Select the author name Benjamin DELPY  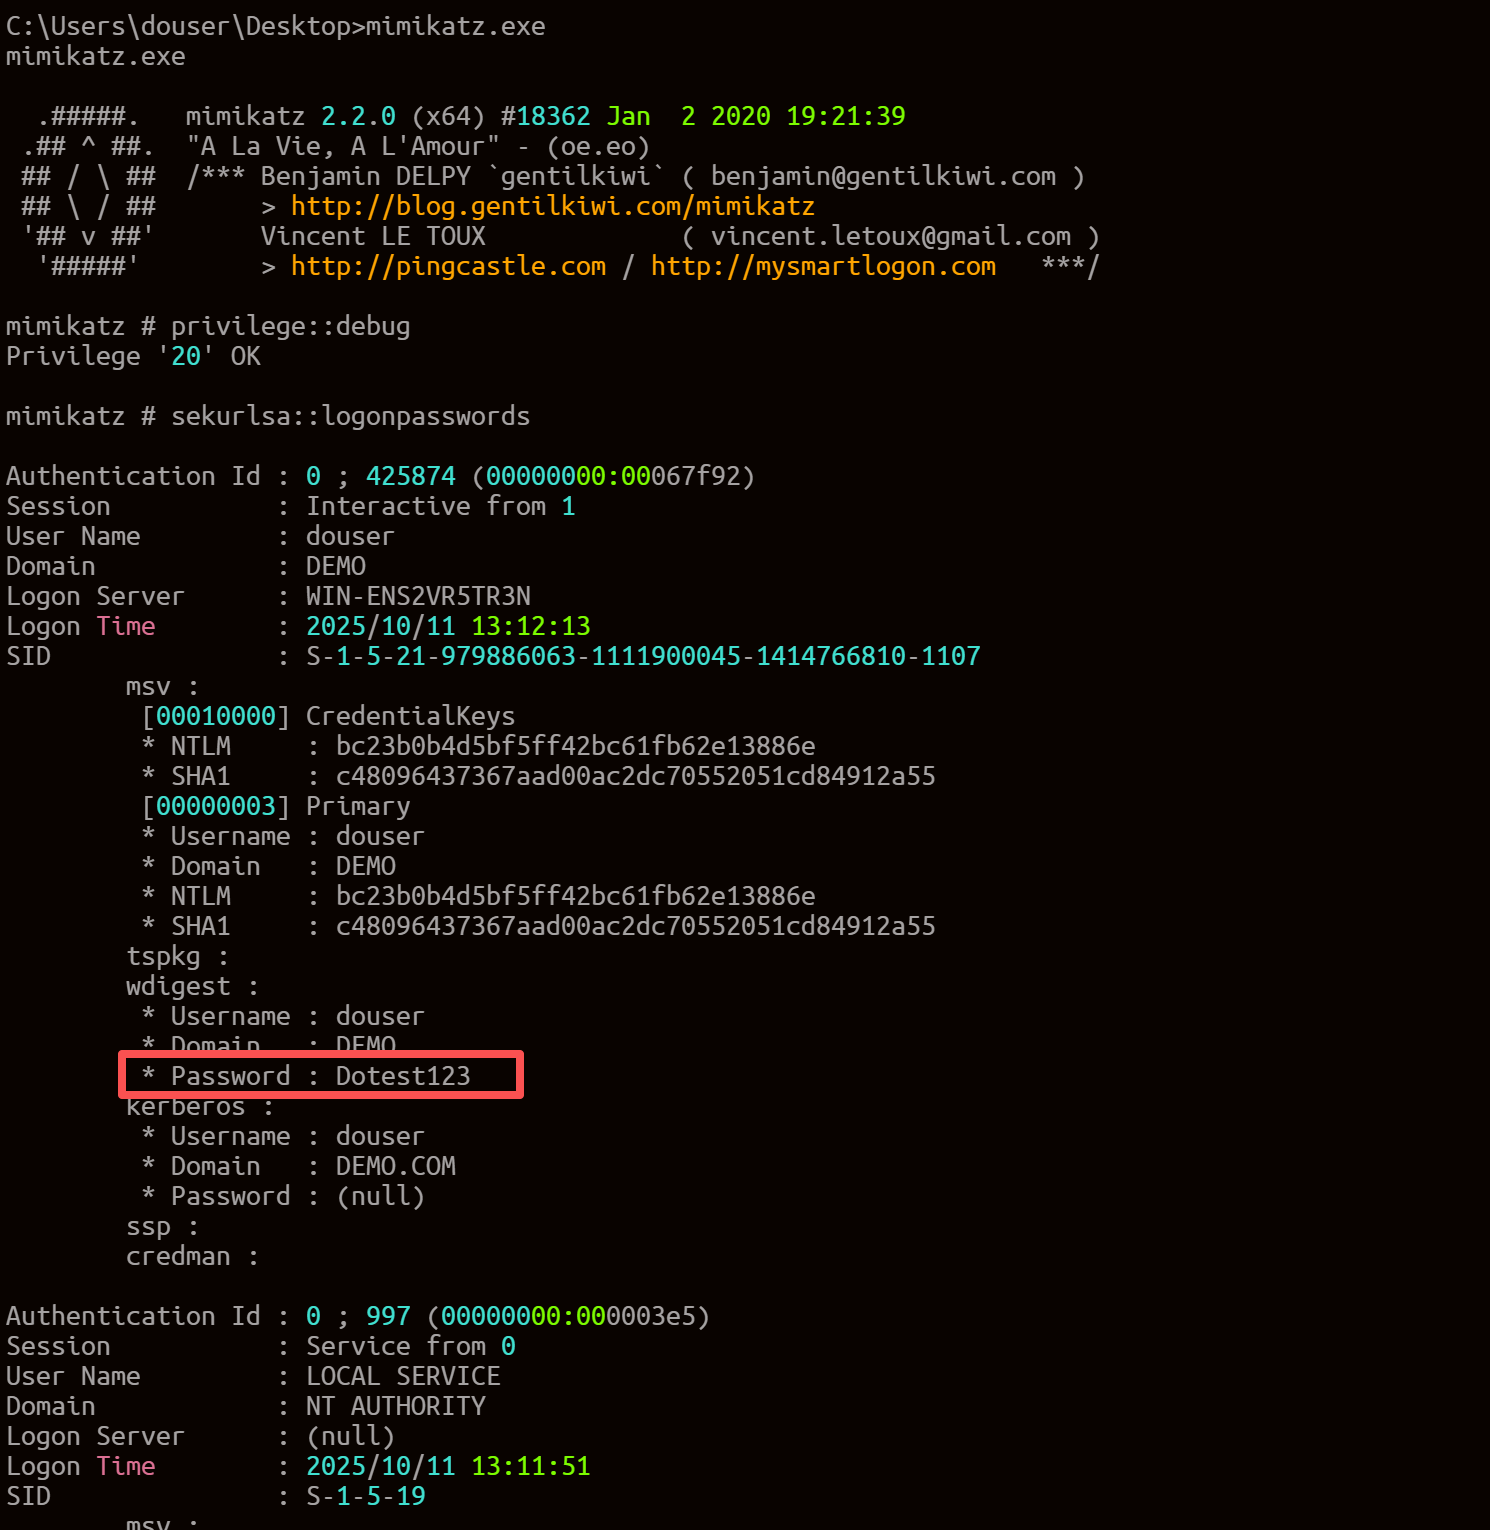(366, 177)
